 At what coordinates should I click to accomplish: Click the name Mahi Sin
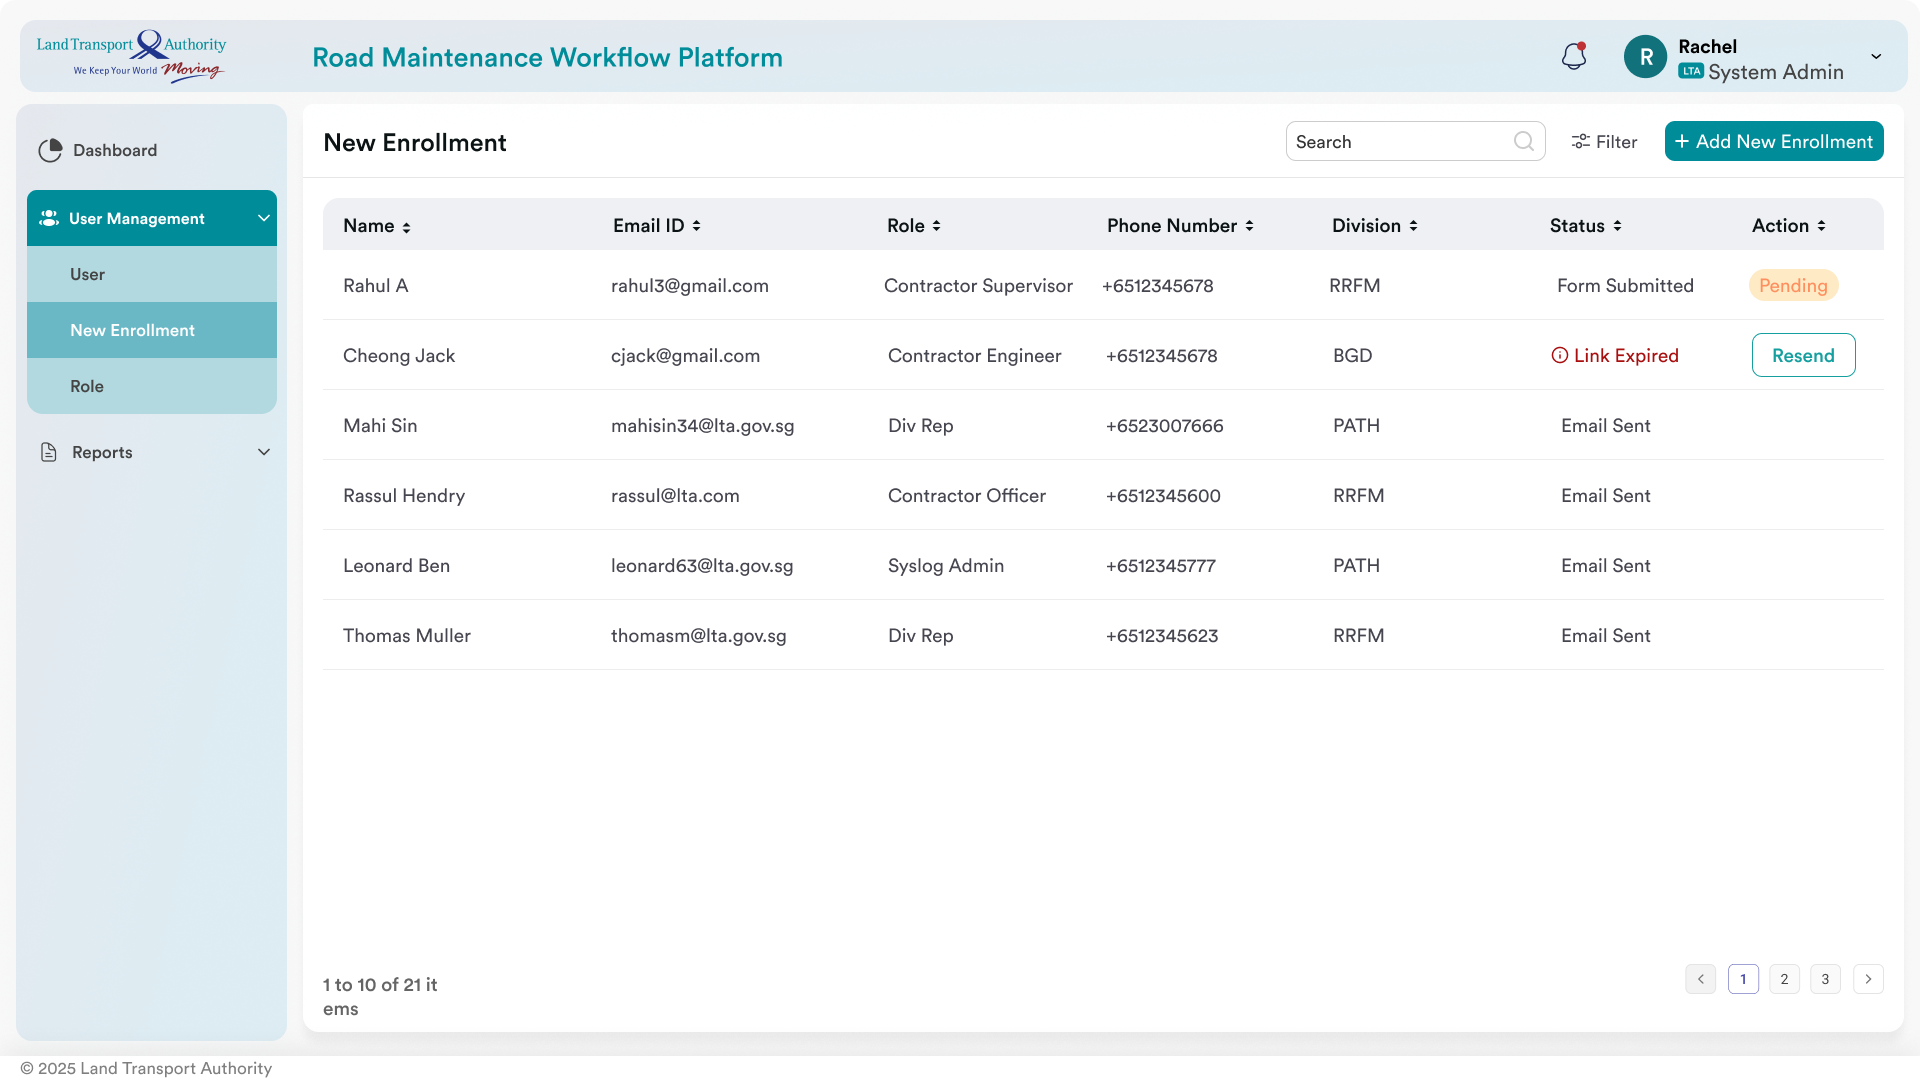(x=380, y=425)
